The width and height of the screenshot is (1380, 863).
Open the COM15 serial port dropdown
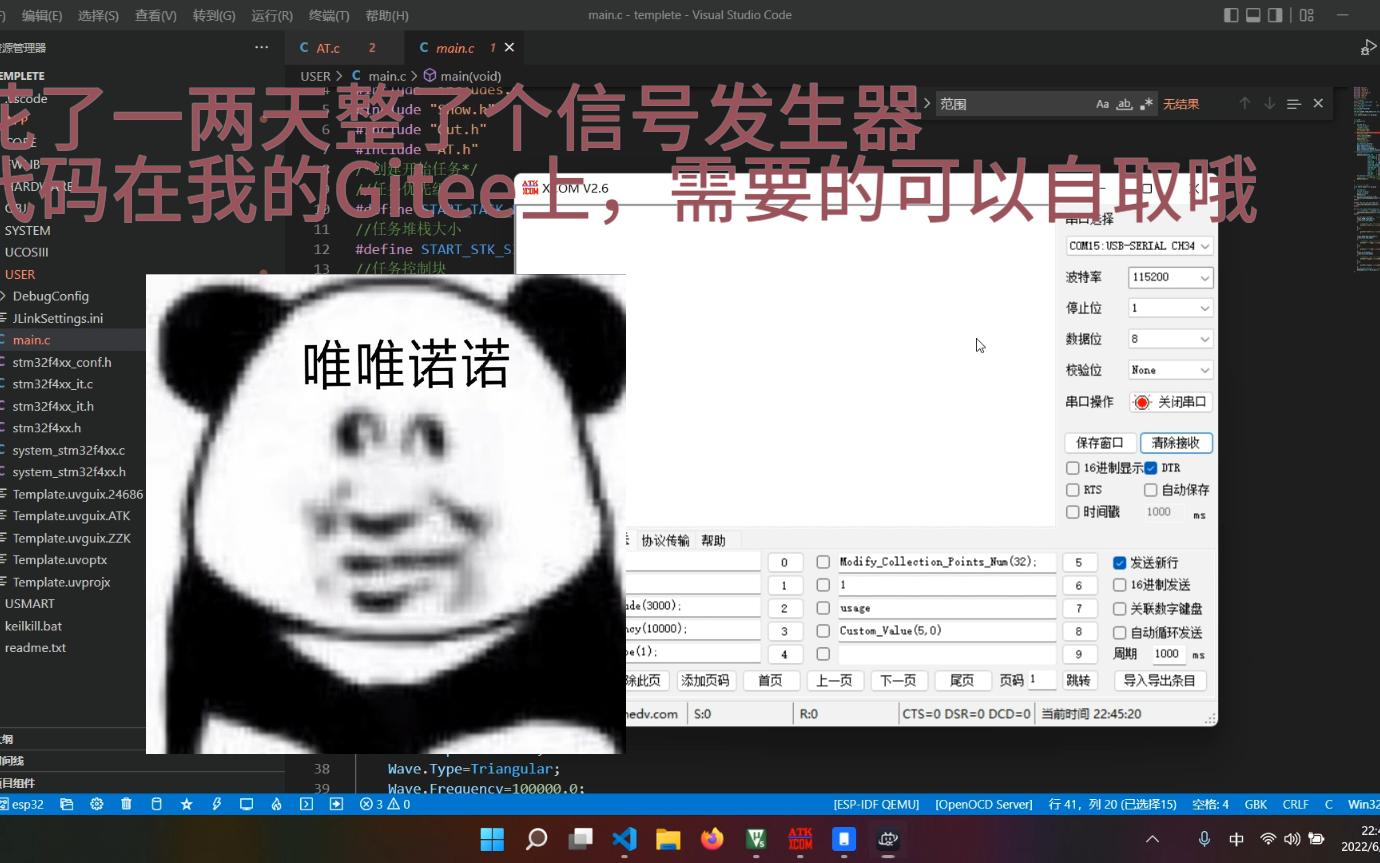point(1139,246)
